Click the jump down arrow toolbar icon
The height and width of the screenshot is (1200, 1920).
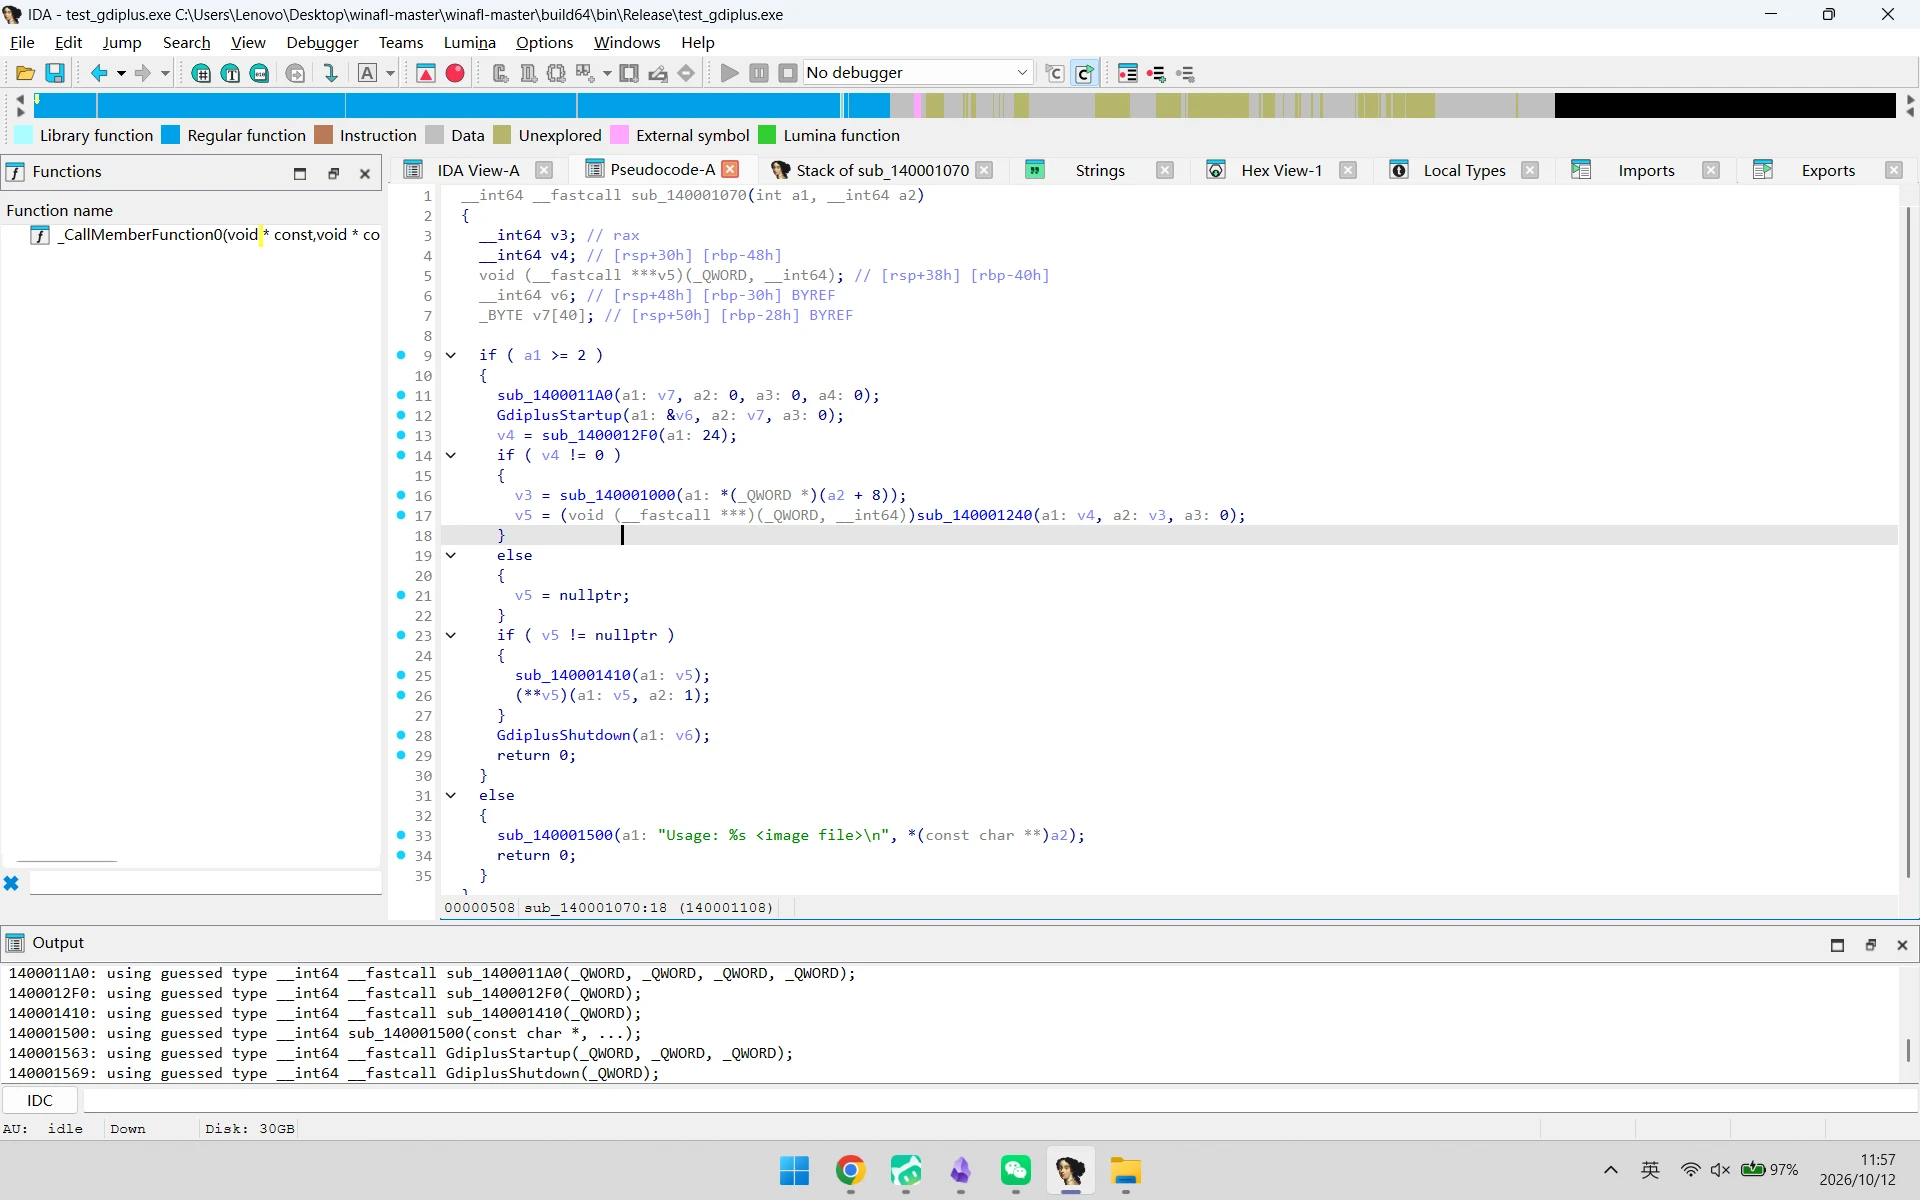coord(331,73)
